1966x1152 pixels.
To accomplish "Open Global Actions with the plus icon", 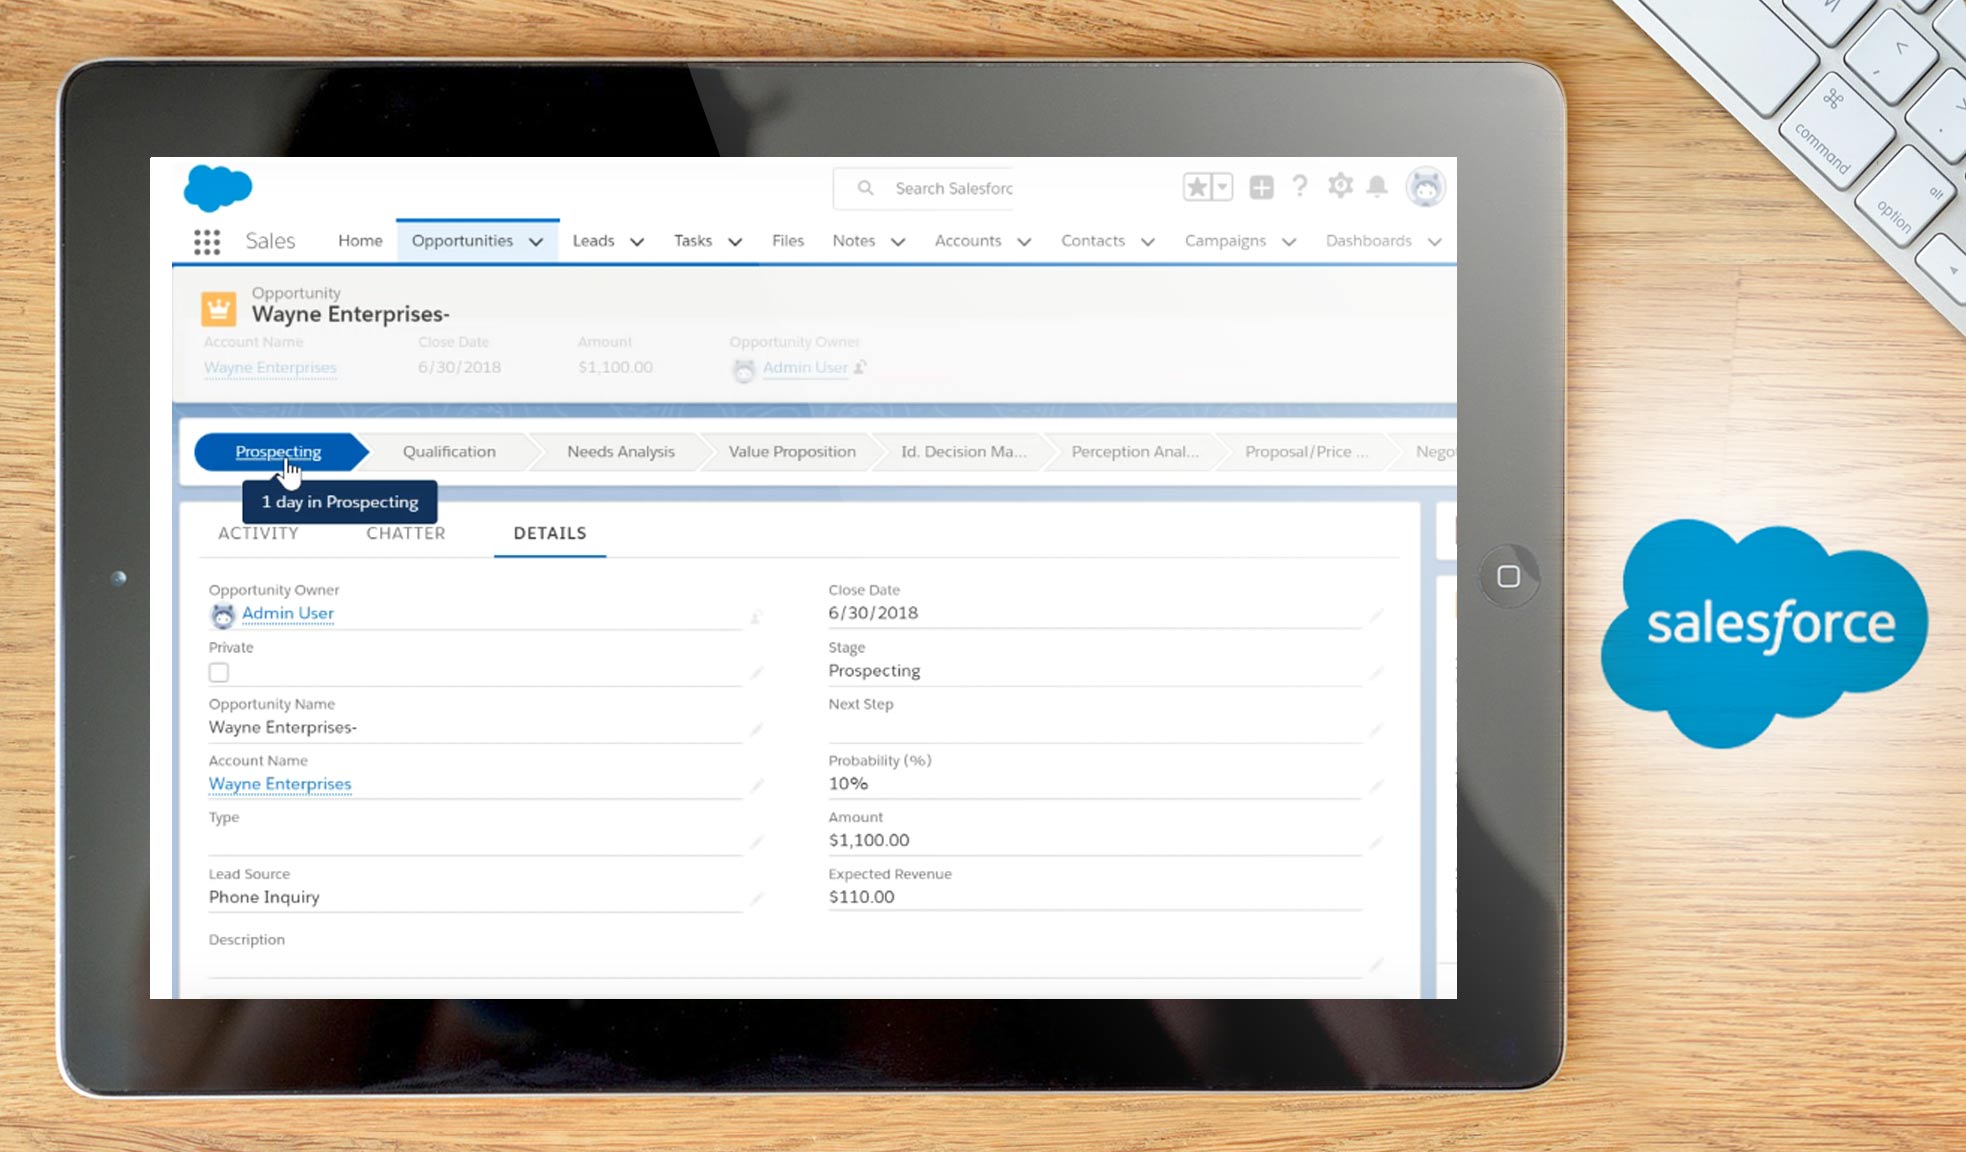I will [1261, 186].
